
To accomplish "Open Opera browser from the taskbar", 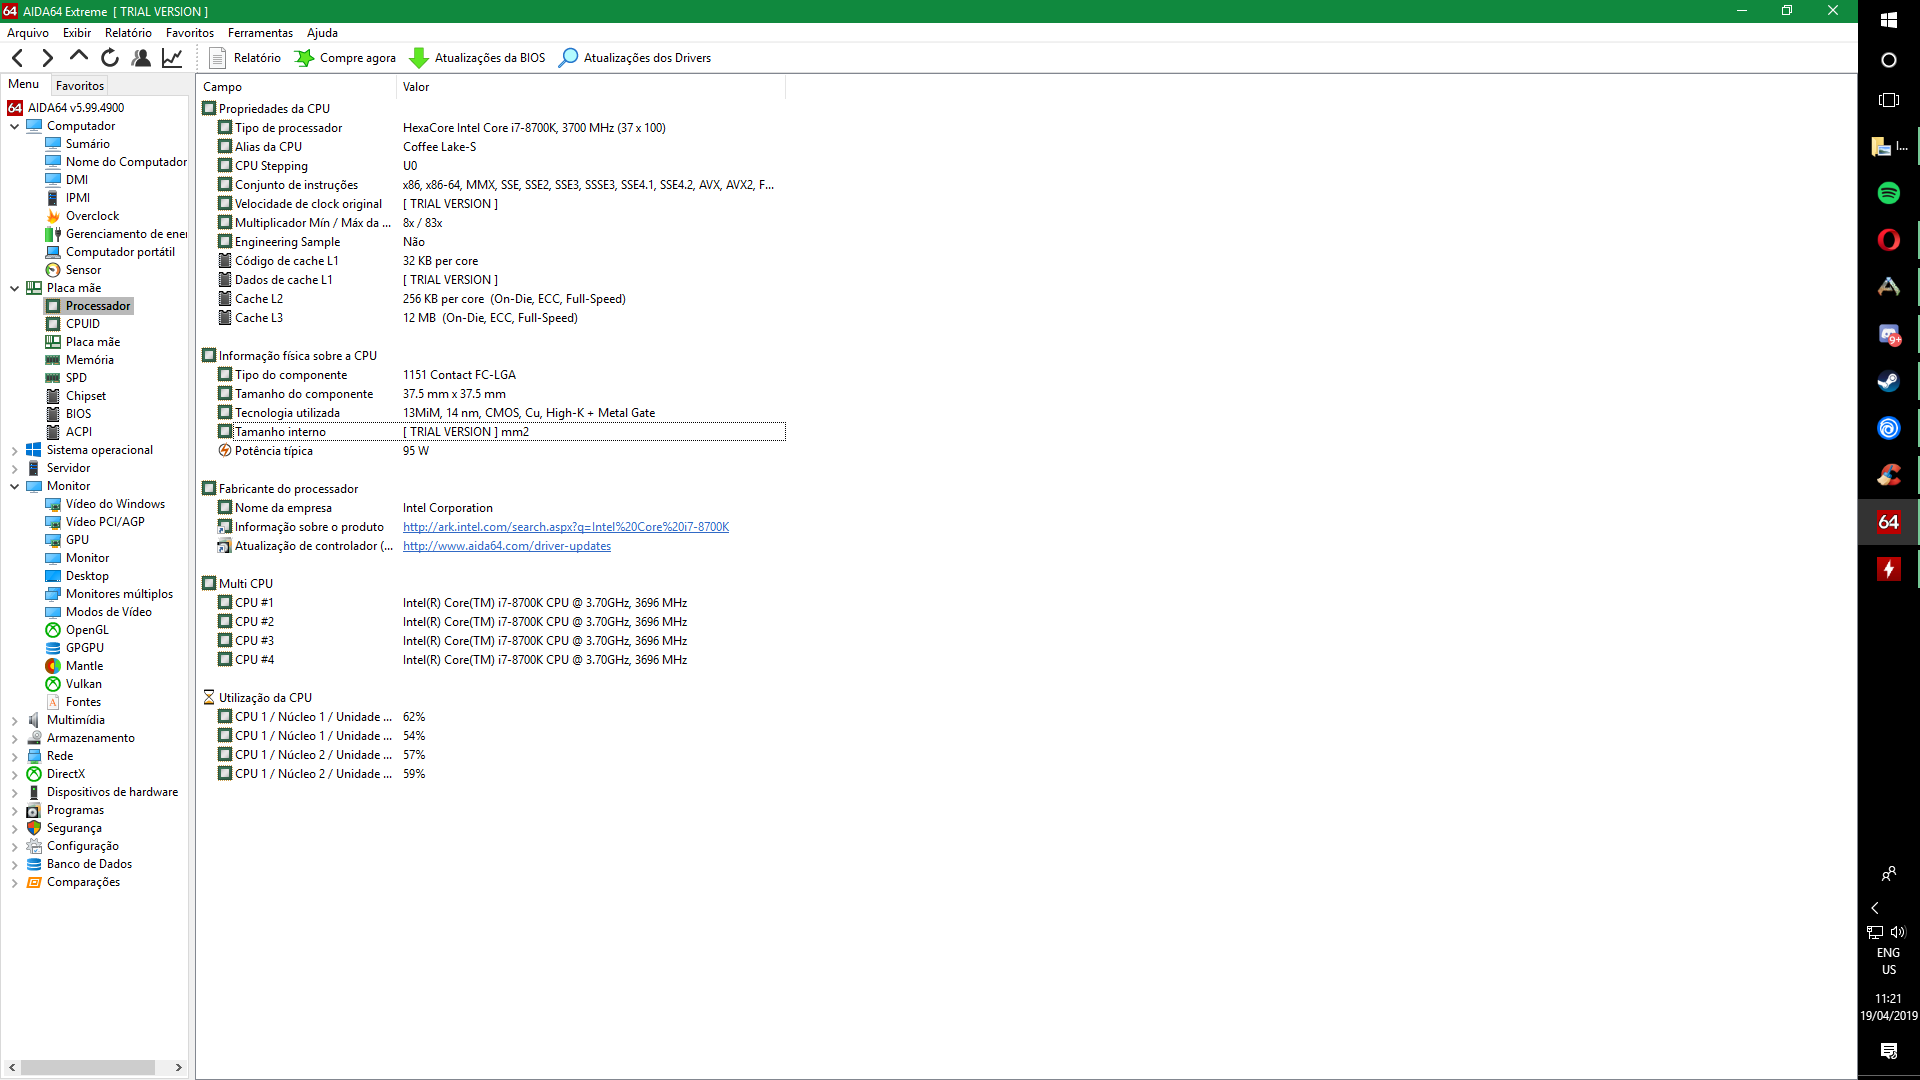I will pos(1888,240).
